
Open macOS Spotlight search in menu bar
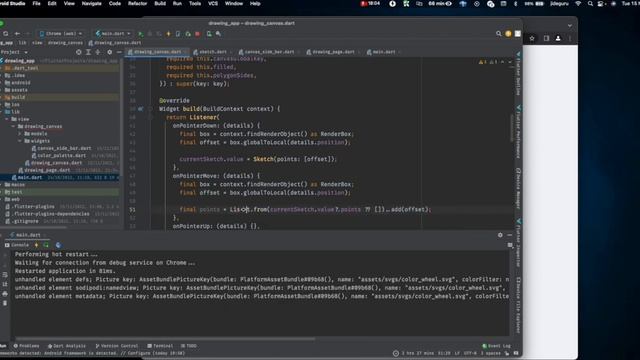(x=590, y=4)
